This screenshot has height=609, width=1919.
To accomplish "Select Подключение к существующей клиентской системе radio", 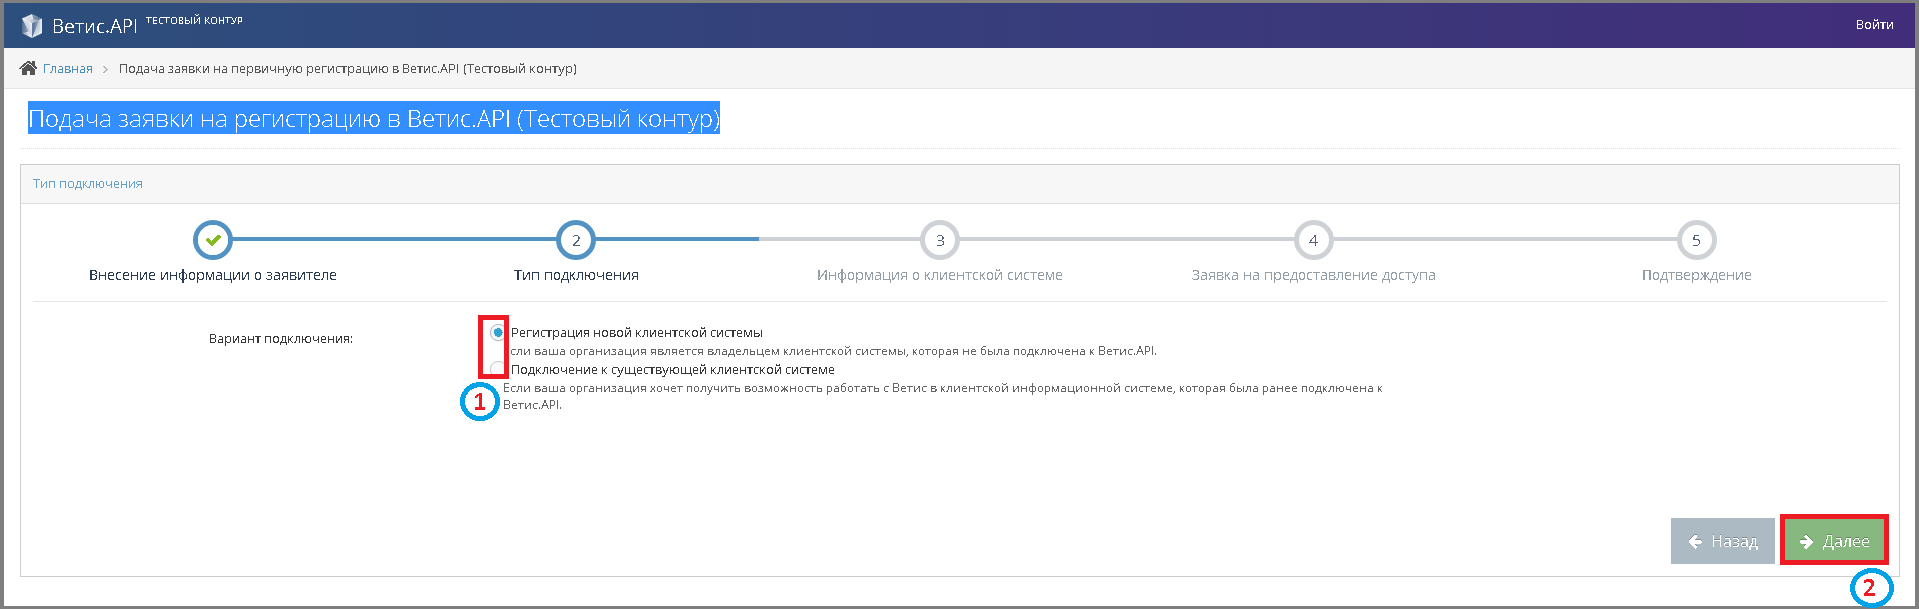I will tap(497, 369).
